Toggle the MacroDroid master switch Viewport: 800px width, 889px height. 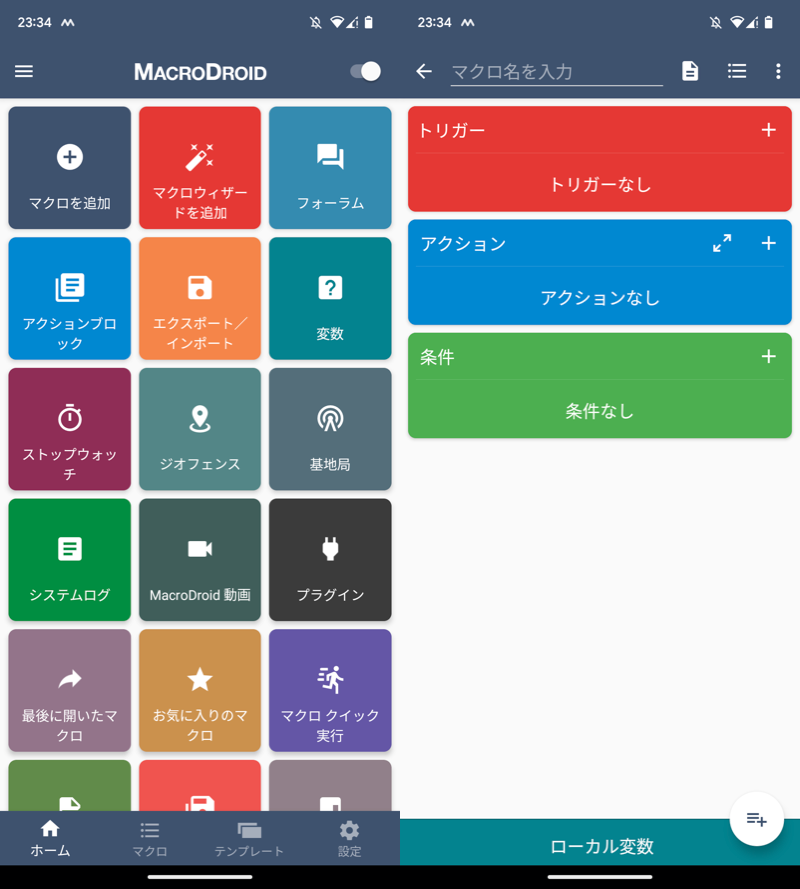tap(366, 71)
